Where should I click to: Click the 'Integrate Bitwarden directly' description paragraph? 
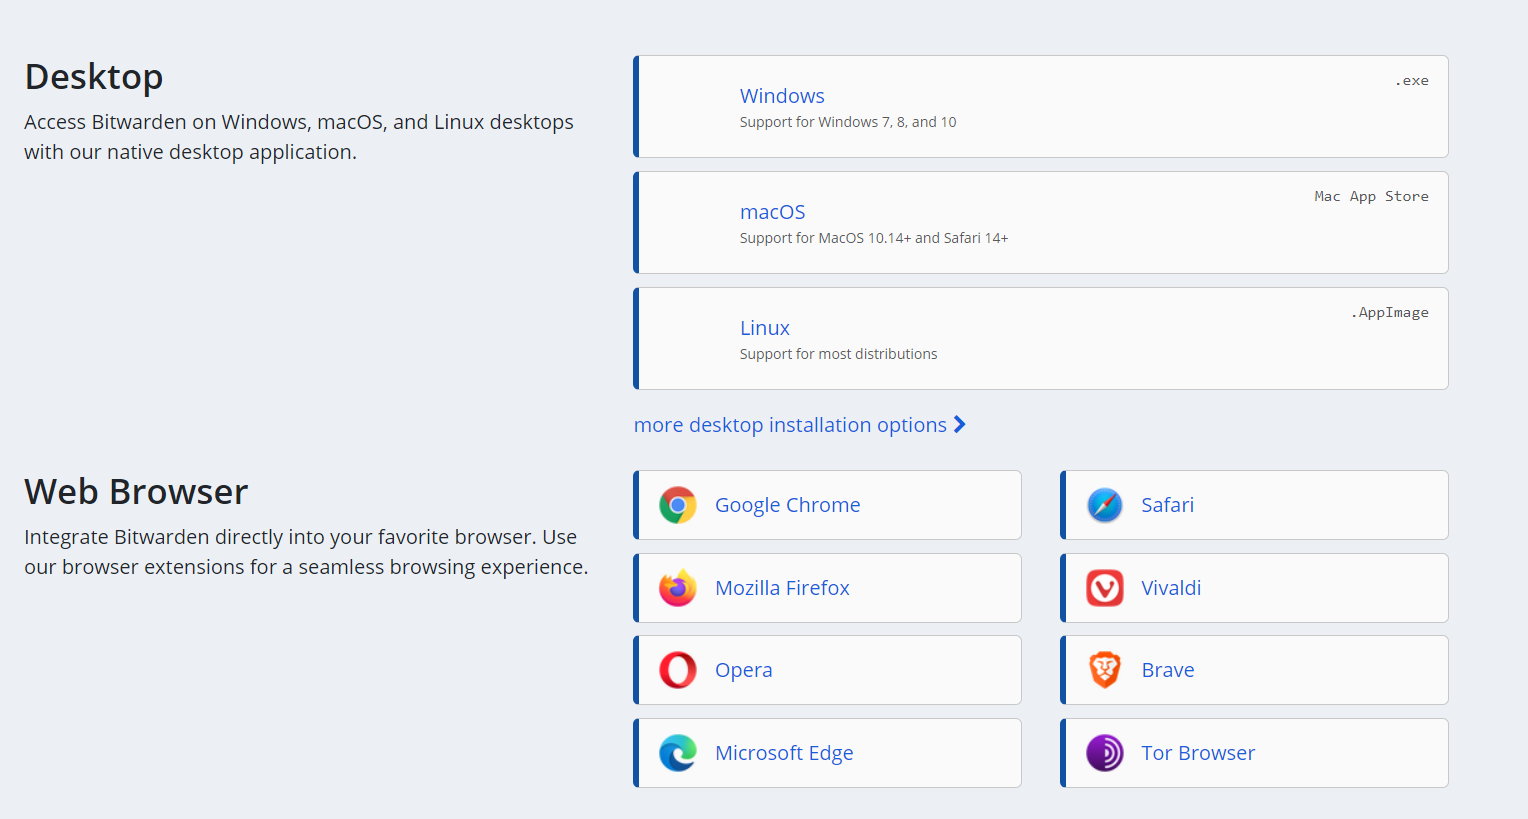pos(306,552)
